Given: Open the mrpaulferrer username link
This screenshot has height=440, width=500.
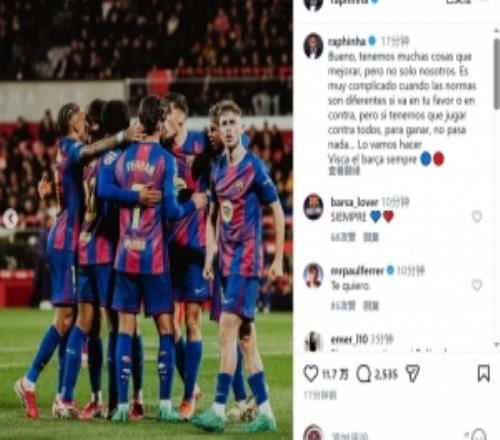Looking at the screenshot, I should tap(357, 271).
